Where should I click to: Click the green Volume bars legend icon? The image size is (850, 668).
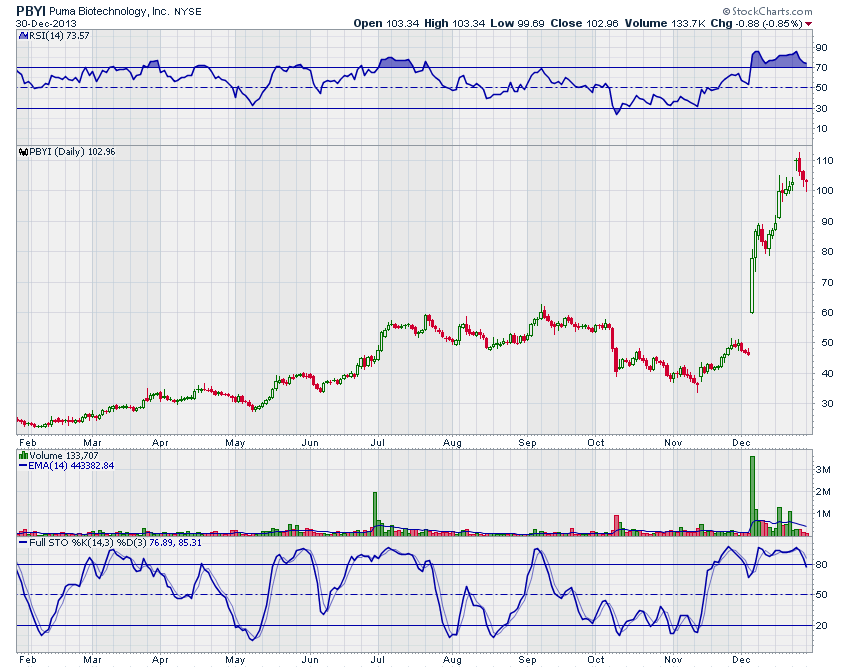pyautogui.click(x=21, y=454)
